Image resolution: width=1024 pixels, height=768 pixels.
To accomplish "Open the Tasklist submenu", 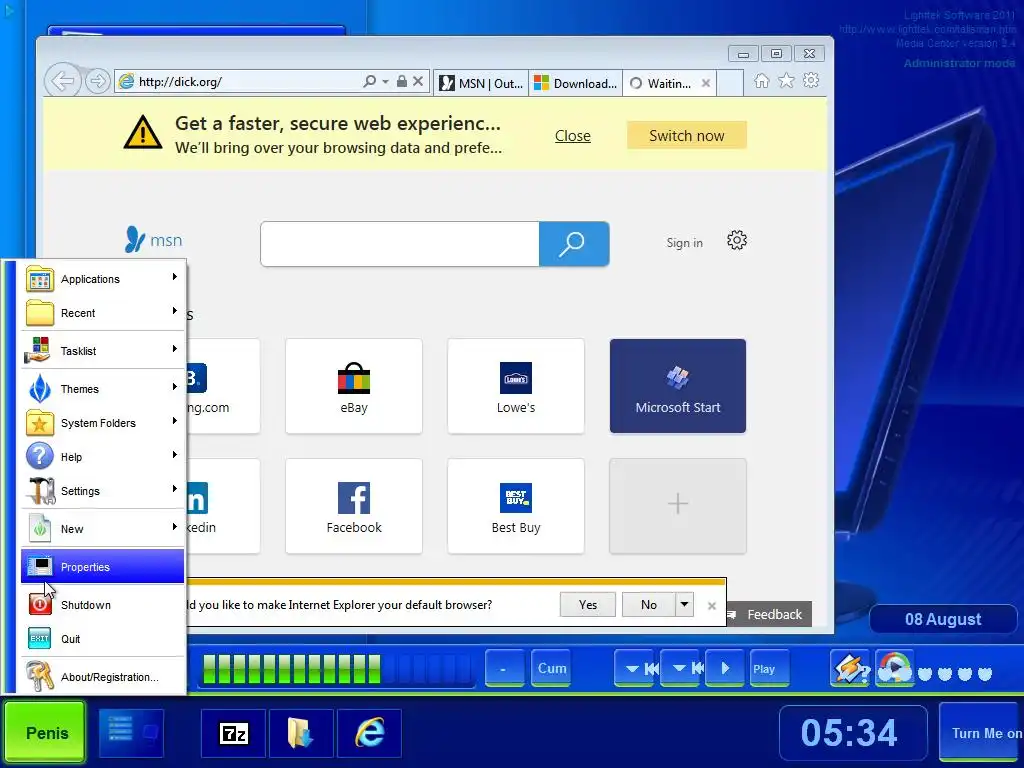I will click(x=103, y=351).
